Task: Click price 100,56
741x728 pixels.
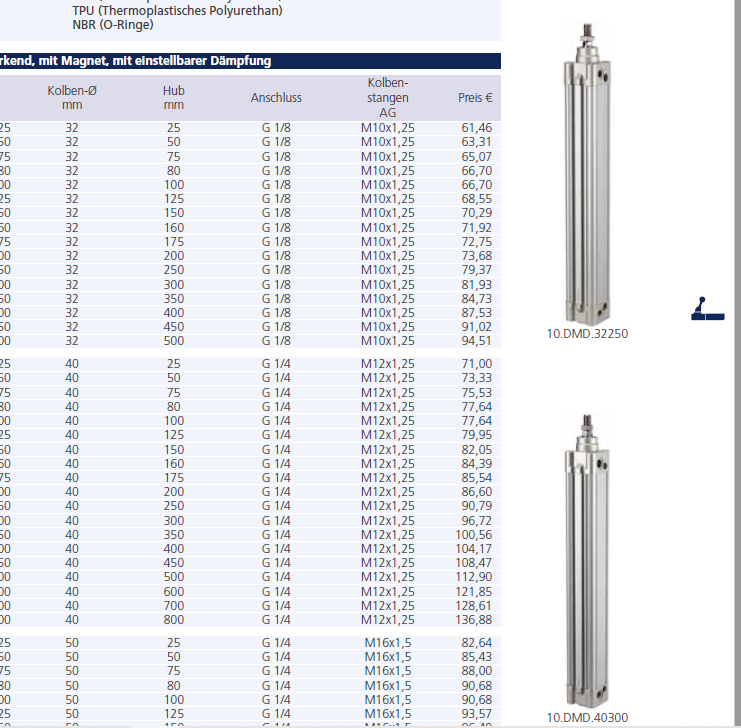Action: point(474,535)
